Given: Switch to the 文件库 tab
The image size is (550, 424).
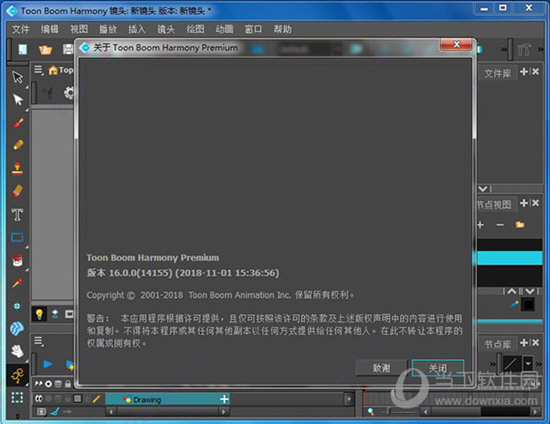Looking at the screenshot, I should [x=497, y=73].
